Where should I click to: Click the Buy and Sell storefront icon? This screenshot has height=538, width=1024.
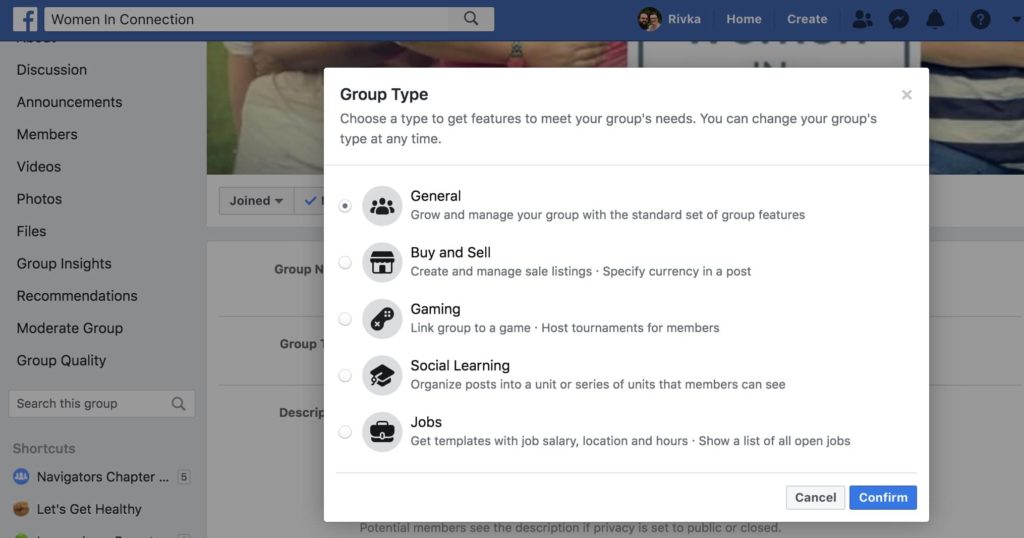click(382, 262)
